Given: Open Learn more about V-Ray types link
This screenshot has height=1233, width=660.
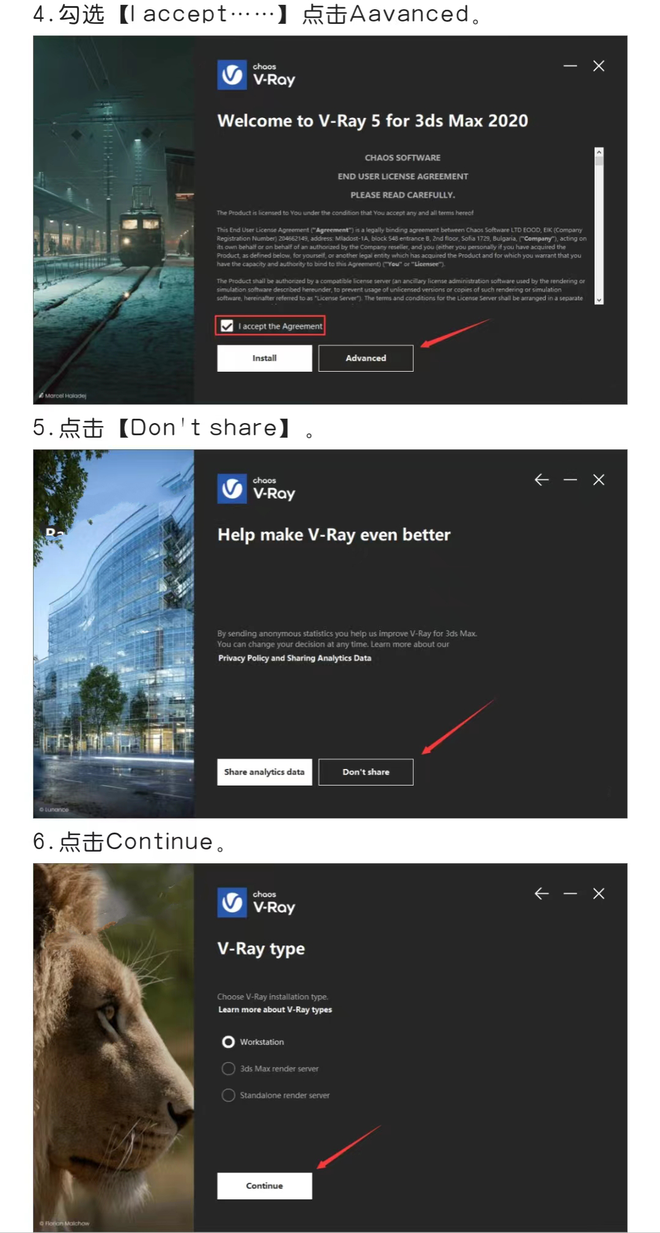Looking at the screenshot, I should coord(275,1010).
